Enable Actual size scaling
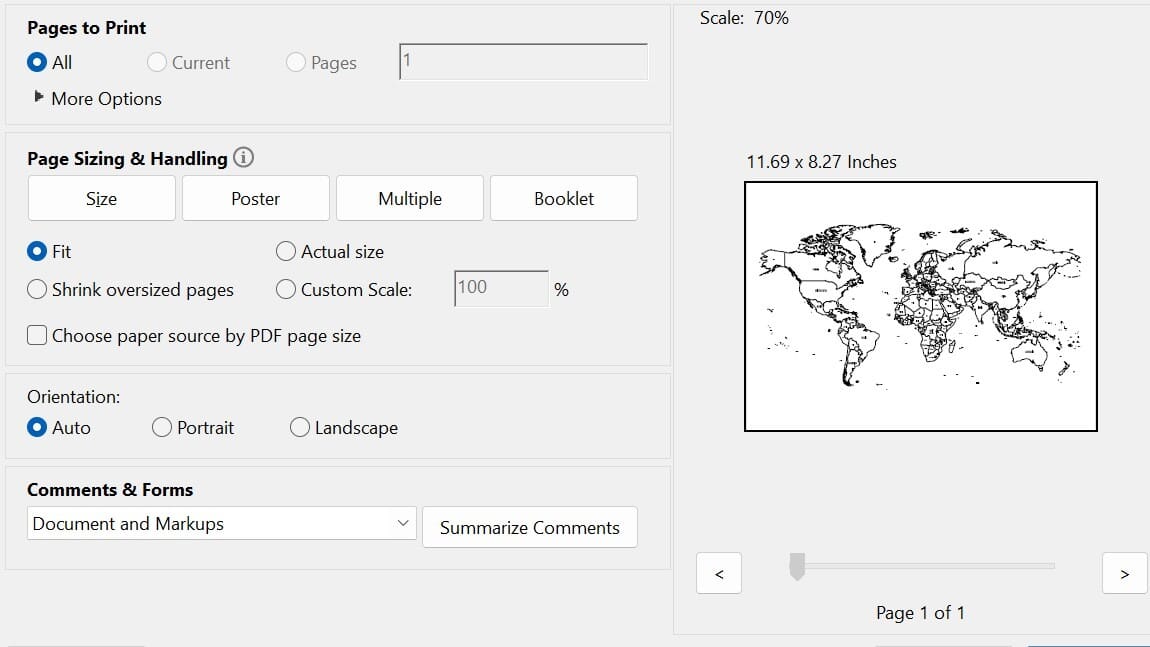The height and width of the screenshot is (647, 1150). [285, 251]
